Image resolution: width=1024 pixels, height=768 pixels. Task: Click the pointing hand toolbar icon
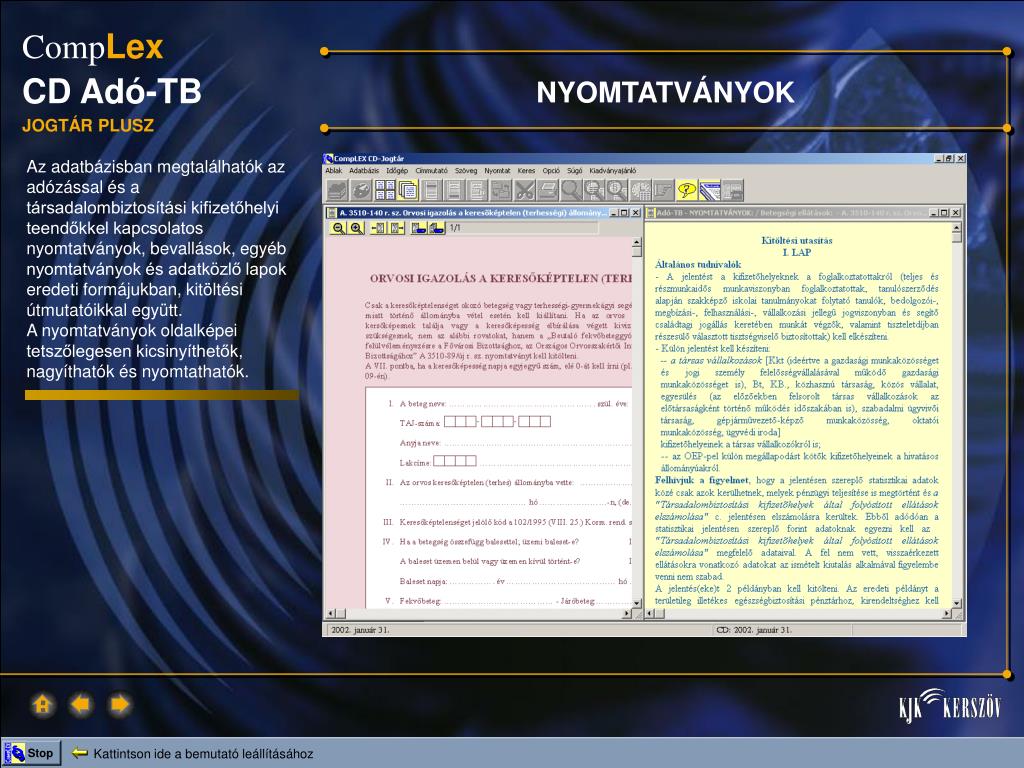click(664, 190)
